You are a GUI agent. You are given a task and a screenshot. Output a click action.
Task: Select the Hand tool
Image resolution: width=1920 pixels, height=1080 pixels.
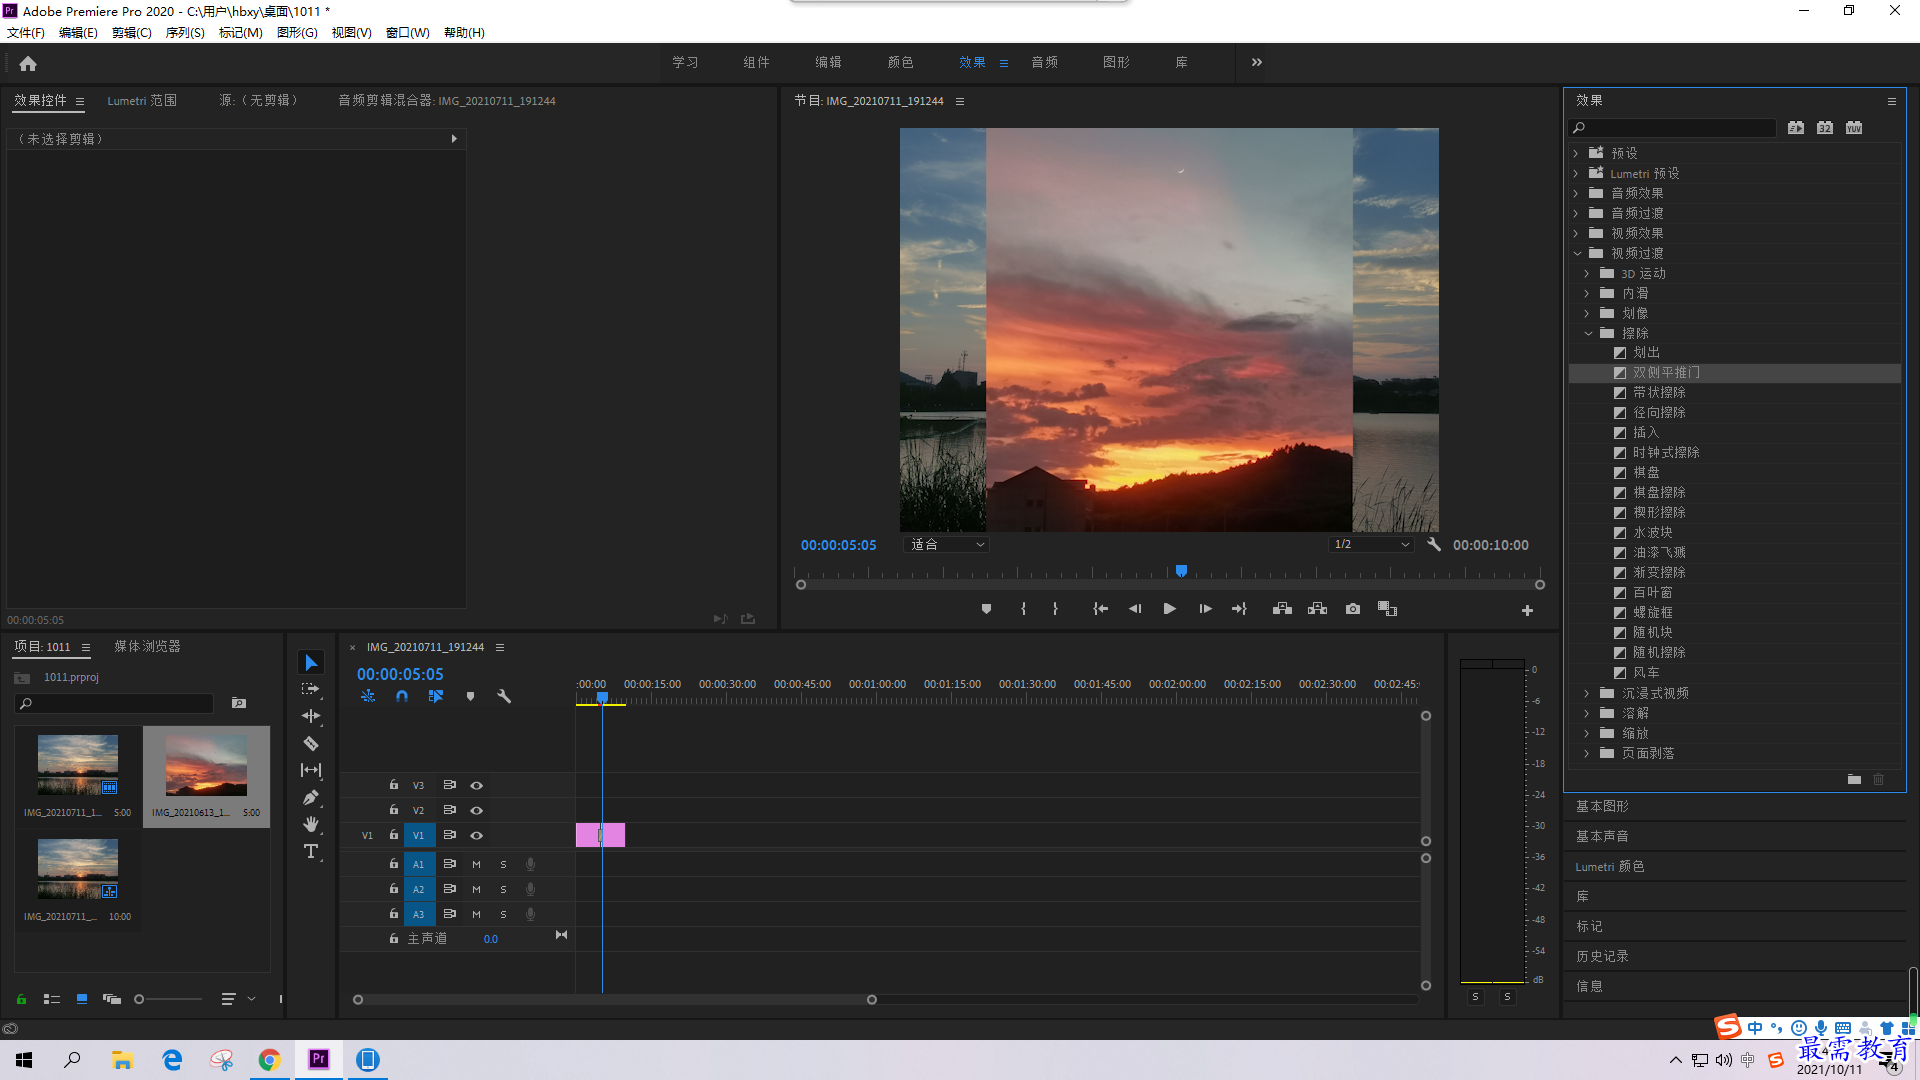[x=311, y=824]
